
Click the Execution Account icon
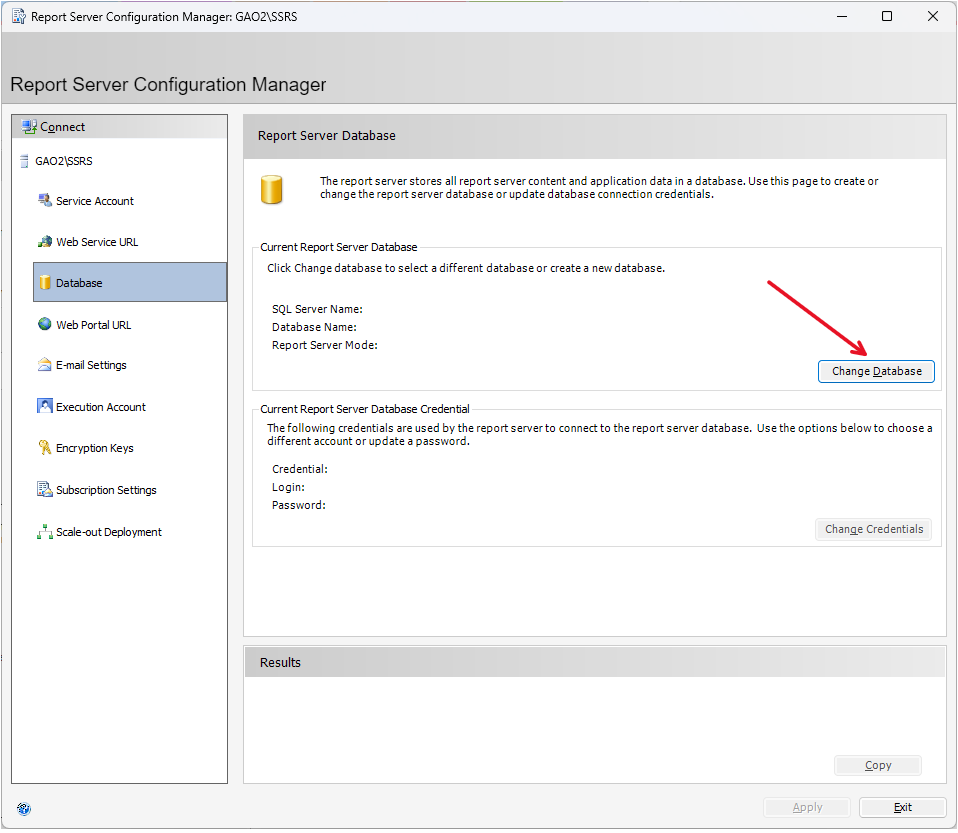[x=45, y=406]
